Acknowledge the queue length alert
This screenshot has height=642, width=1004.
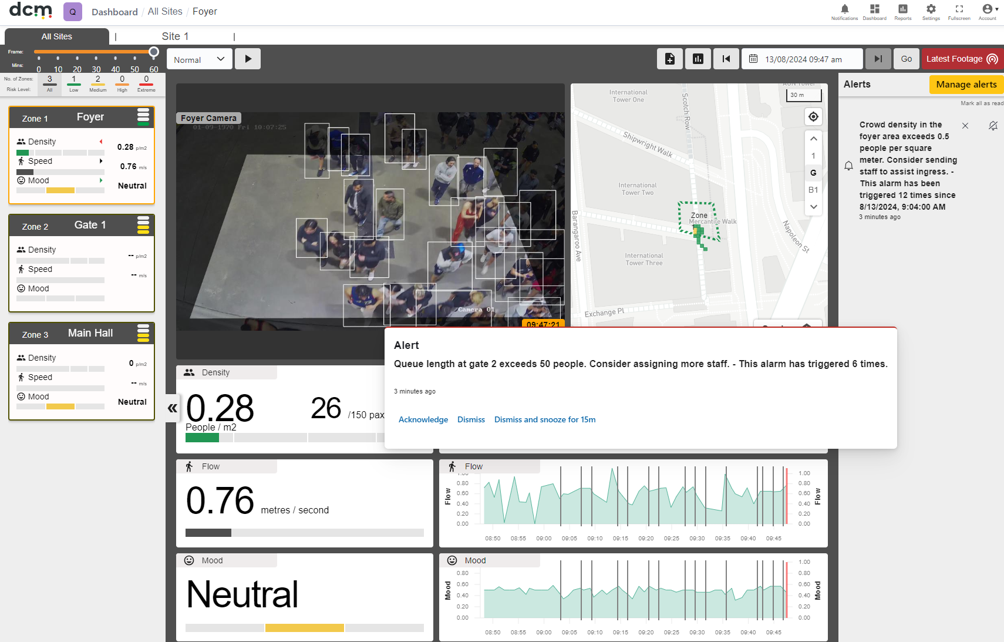click(x=423, y=419)
